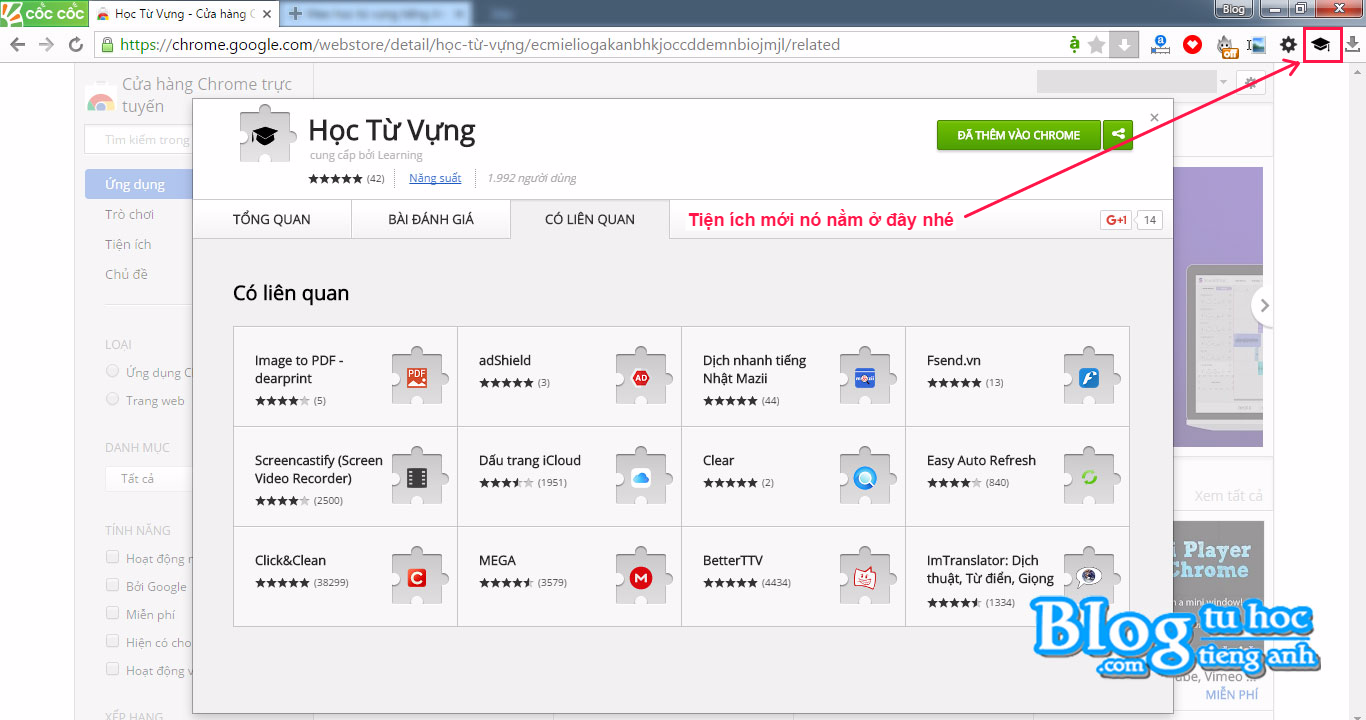
Task: Click the Blog profile button in title bar
Action: 1234,9
